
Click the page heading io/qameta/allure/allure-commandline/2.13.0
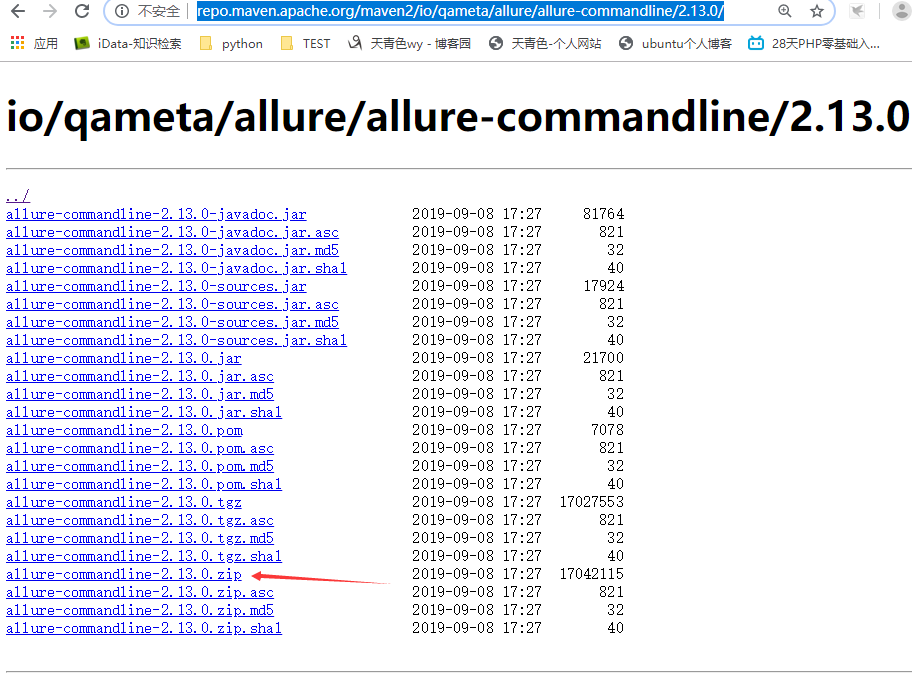pos(457,117)
